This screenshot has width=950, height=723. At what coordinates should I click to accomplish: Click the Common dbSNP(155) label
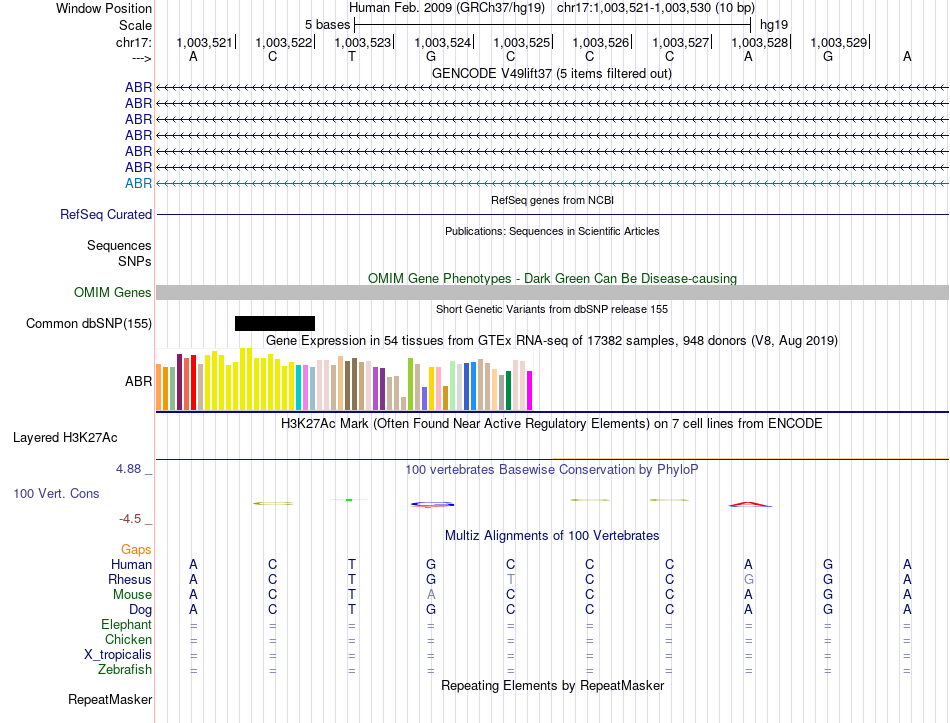89,324
